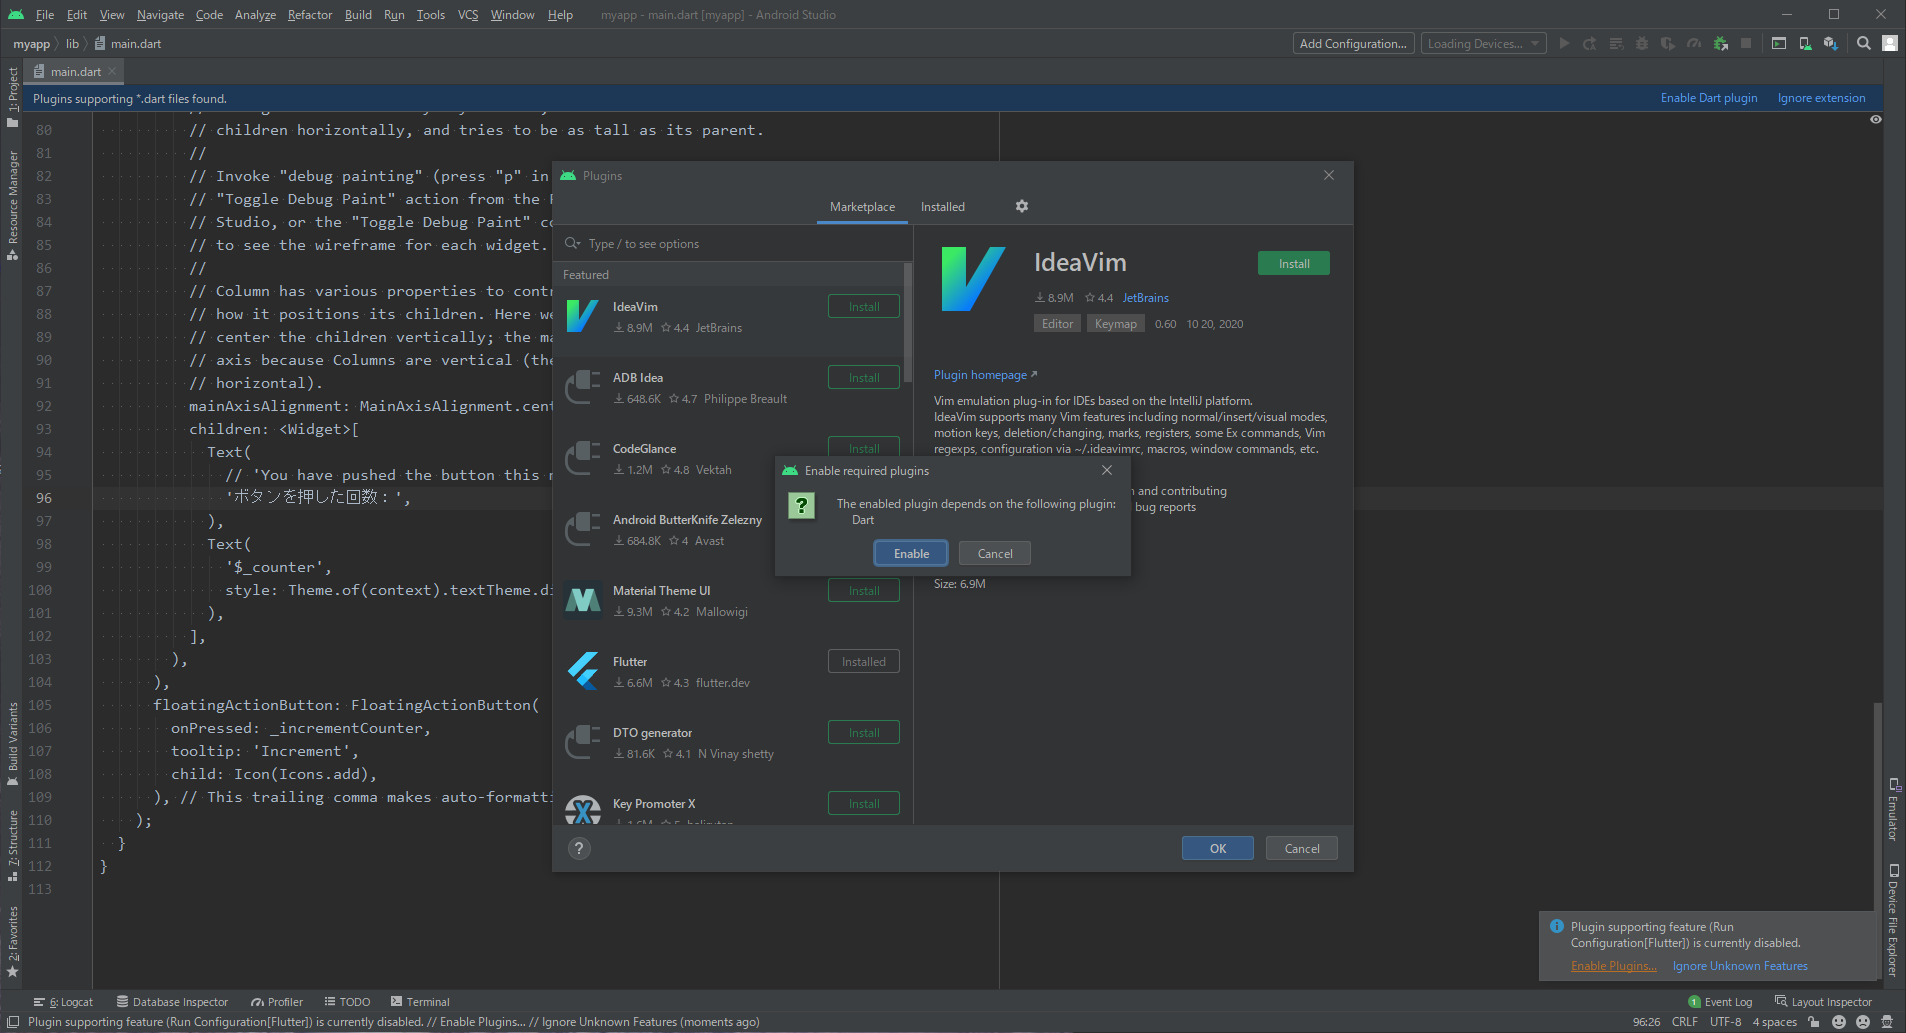
Task: Open the Plugins dialog gear settings icon
Action: [1022, 206]
